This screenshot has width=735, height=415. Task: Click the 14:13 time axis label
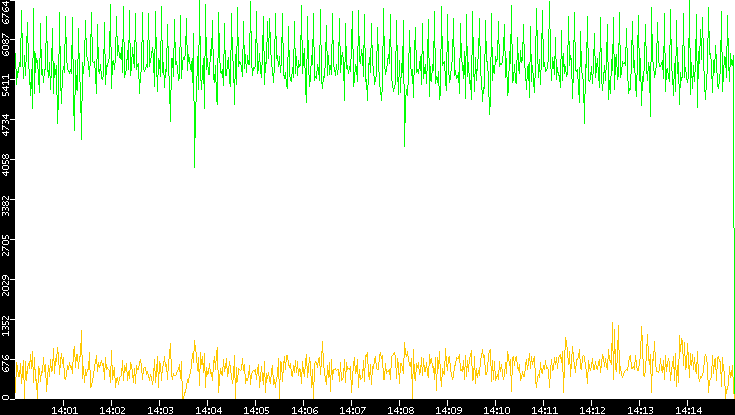click(x=641, y=411)
